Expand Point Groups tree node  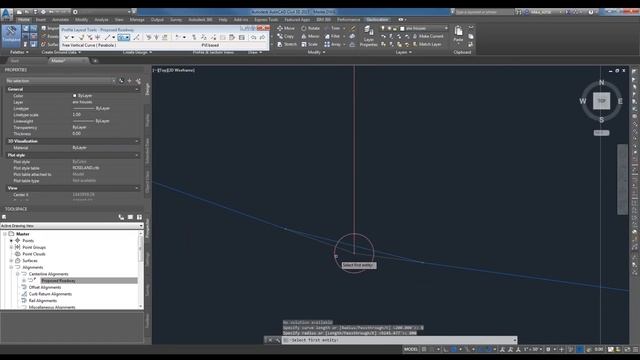11,247
